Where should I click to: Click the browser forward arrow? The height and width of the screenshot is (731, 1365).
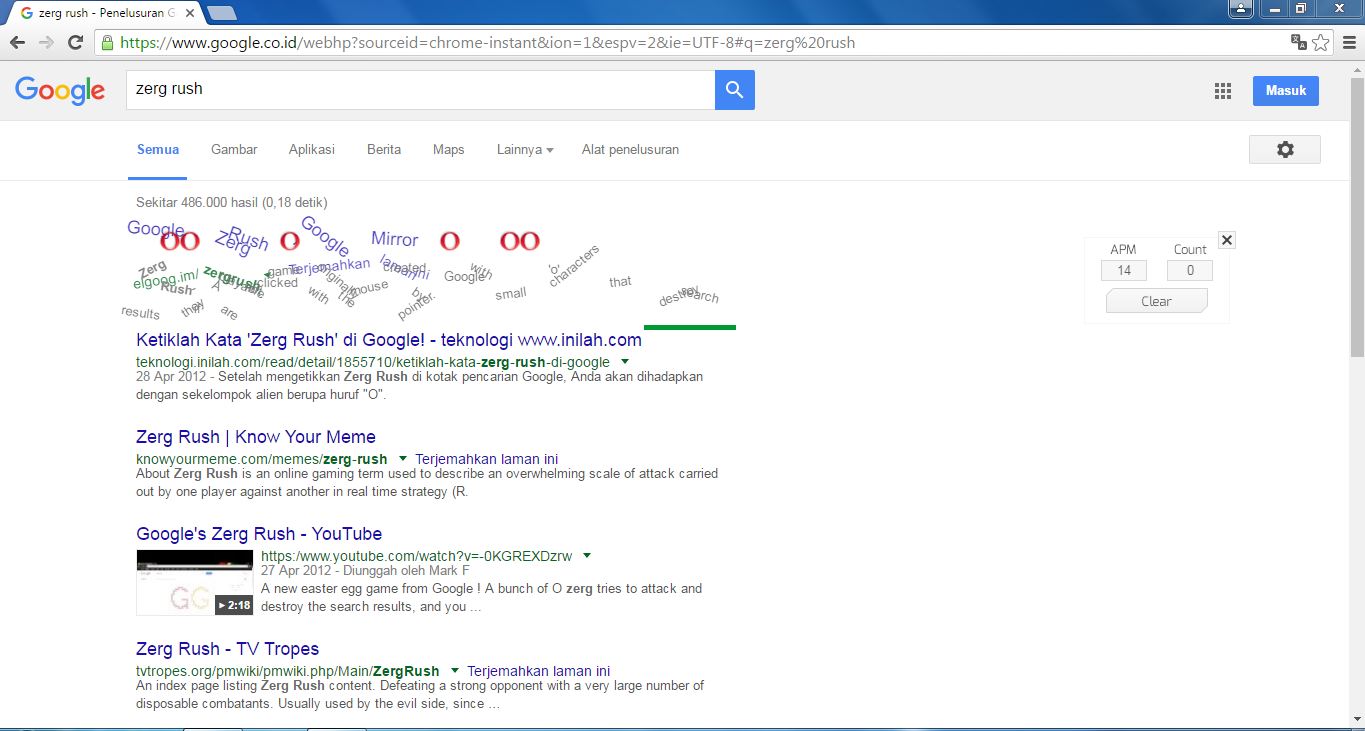[x=46, y=43]
